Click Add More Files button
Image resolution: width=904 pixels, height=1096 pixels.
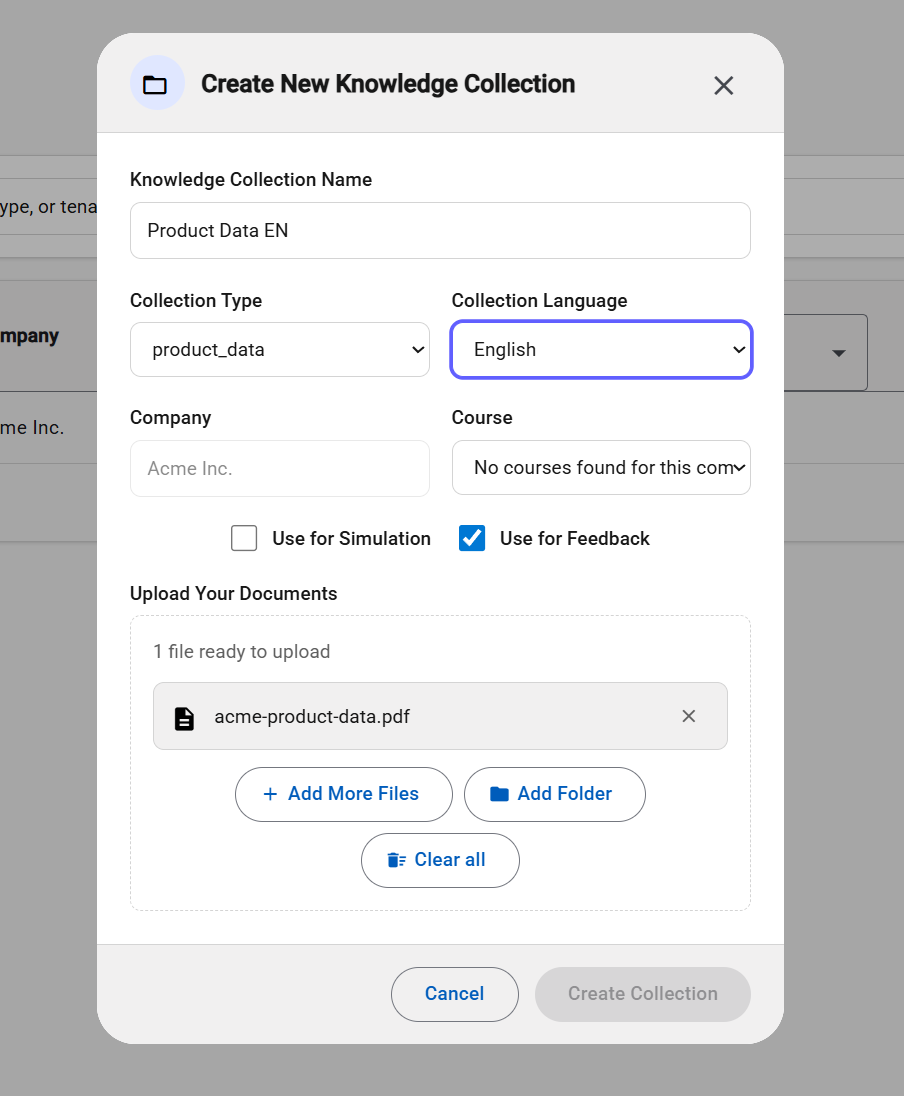[344, 794]
